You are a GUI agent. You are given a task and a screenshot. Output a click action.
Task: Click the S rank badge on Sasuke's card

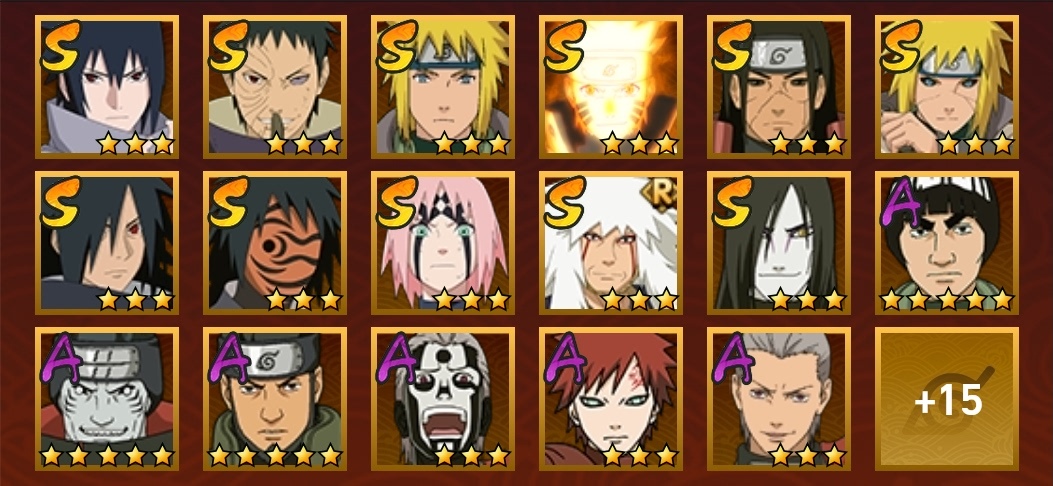60,46
